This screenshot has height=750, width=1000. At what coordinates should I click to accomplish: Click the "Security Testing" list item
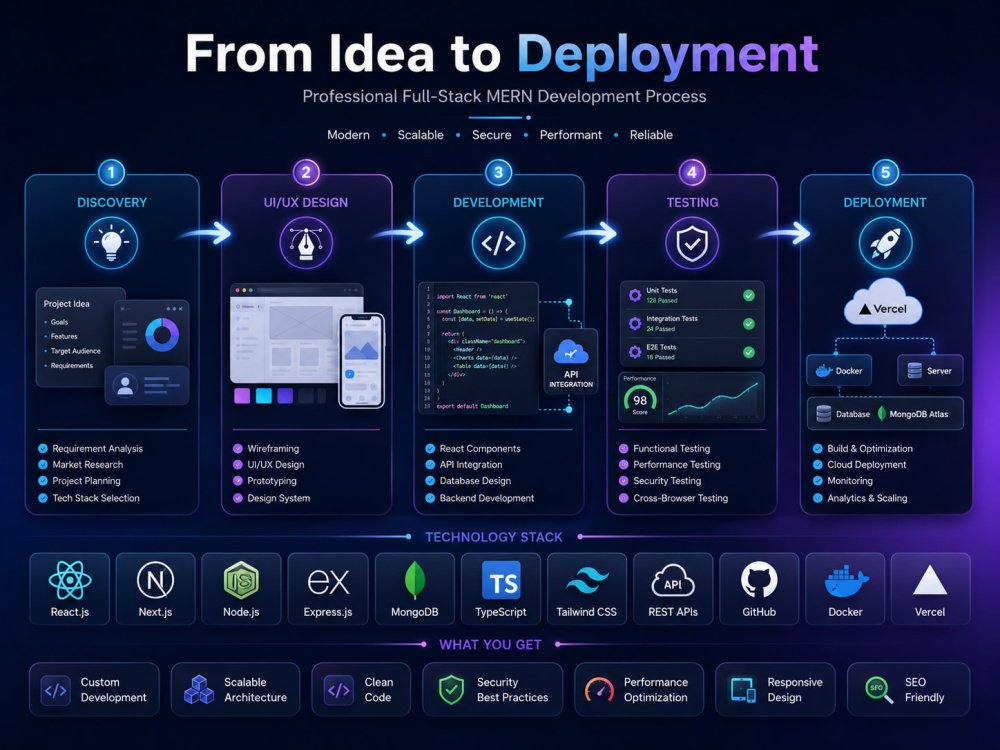pos(667,481)
